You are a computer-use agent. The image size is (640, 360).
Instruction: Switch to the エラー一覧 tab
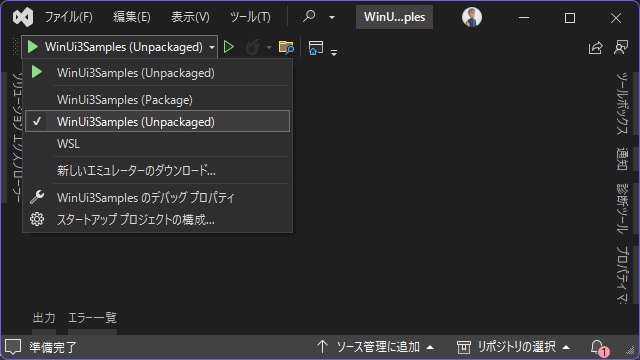[x=92, y=318]
